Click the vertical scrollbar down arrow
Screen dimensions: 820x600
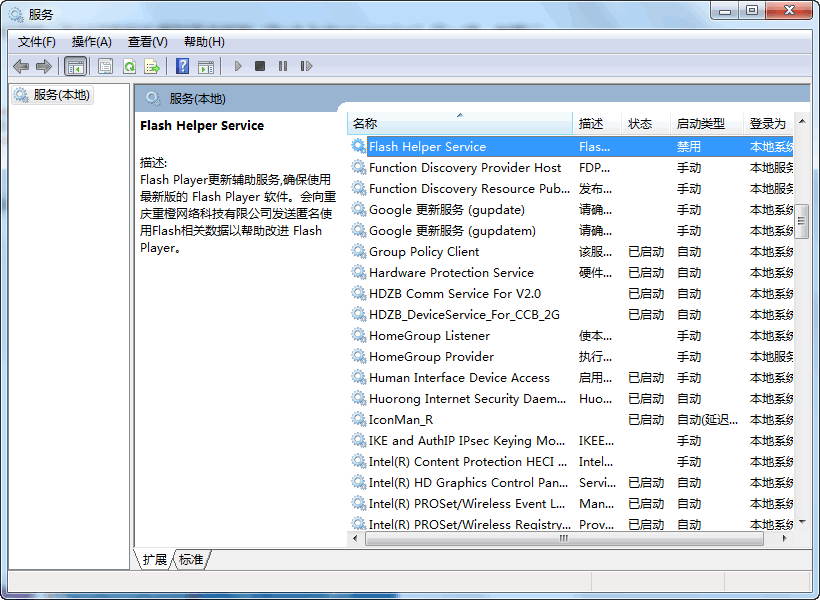coord(802,522)
